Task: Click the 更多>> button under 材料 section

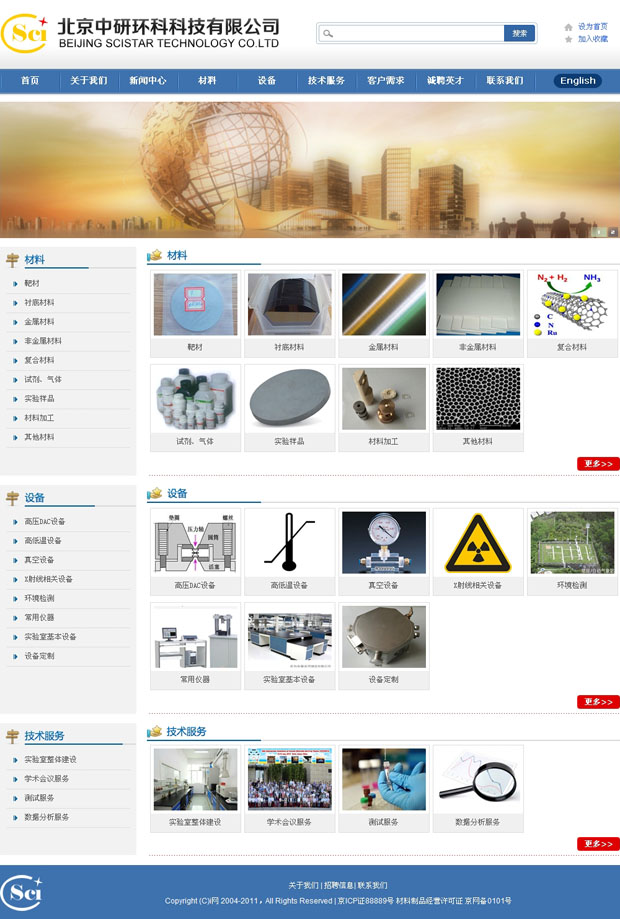Action: [598, 464]
